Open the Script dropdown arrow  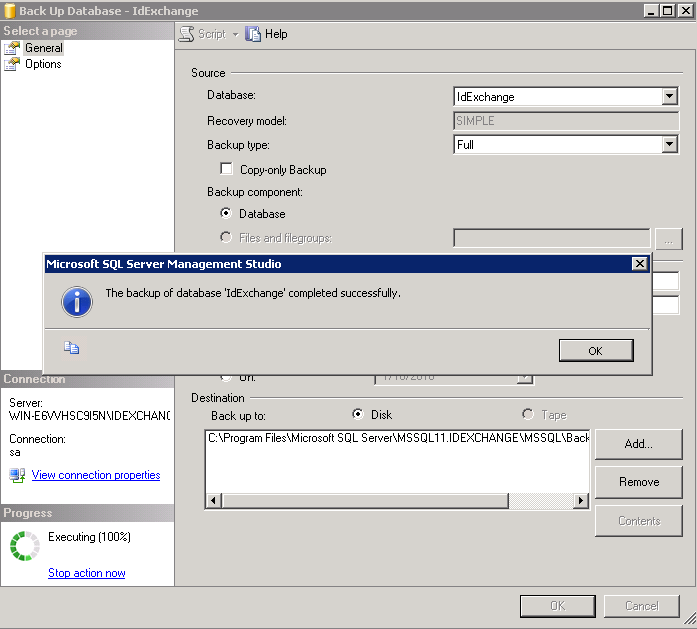pyautogui.click(x=236, y=34)
